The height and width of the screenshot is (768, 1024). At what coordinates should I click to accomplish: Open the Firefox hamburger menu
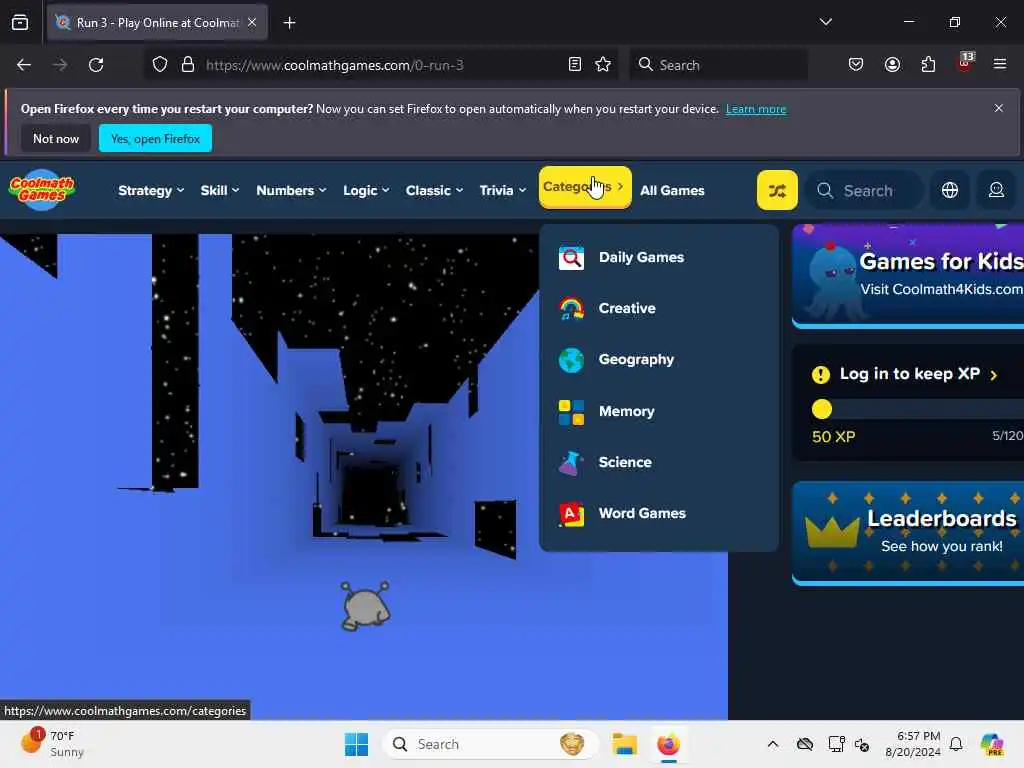[x=1000, y=64]
